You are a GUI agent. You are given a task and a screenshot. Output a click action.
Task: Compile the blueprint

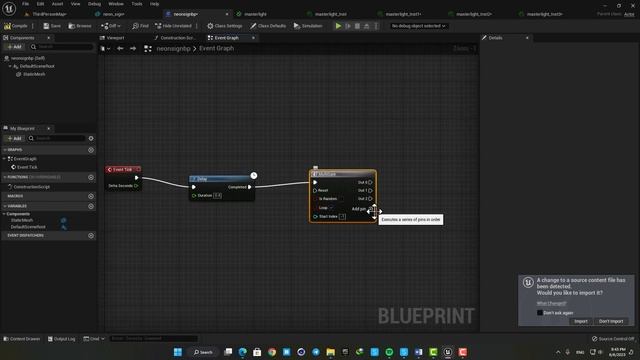coord(16,26)
